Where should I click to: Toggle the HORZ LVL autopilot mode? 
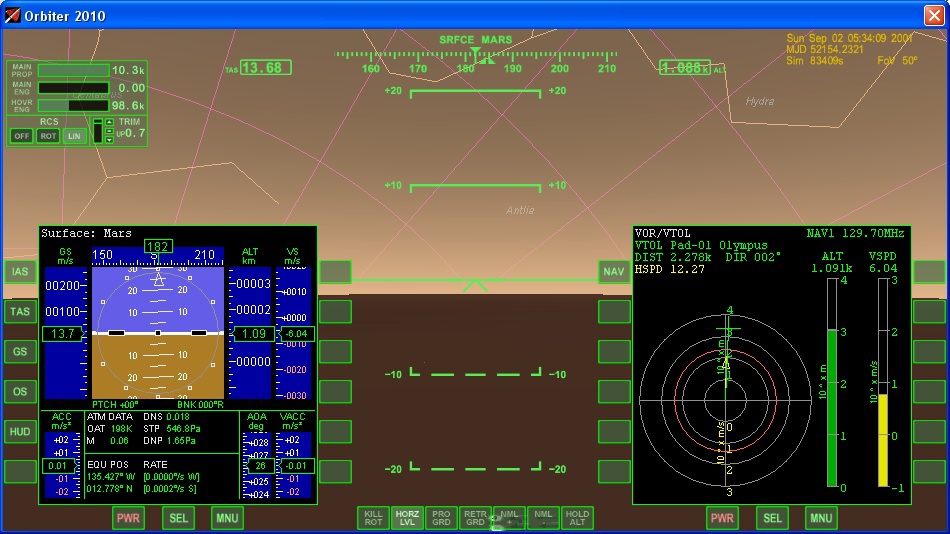(x=407, y=518)
